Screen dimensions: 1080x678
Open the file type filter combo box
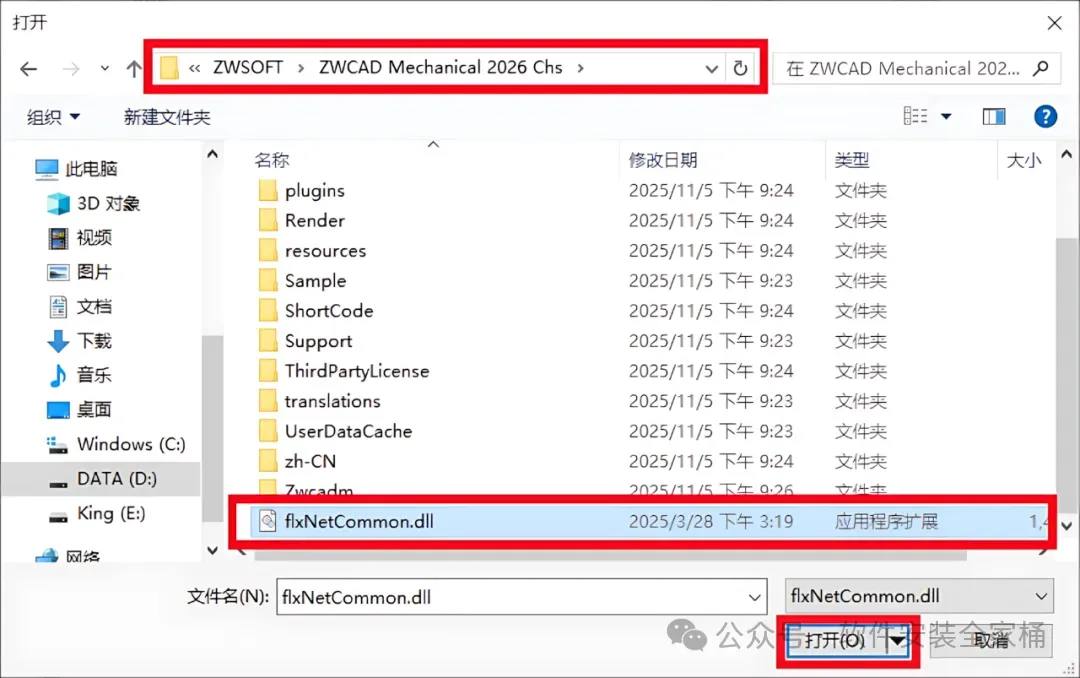point(920,596)
